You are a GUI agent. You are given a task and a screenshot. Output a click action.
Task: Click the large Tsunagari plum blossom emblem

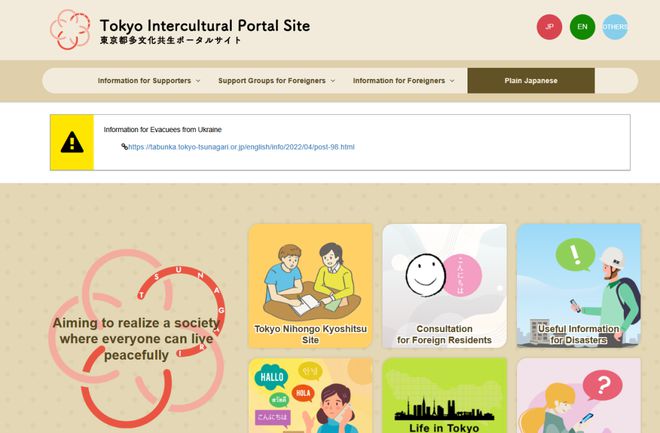point(136,338)
